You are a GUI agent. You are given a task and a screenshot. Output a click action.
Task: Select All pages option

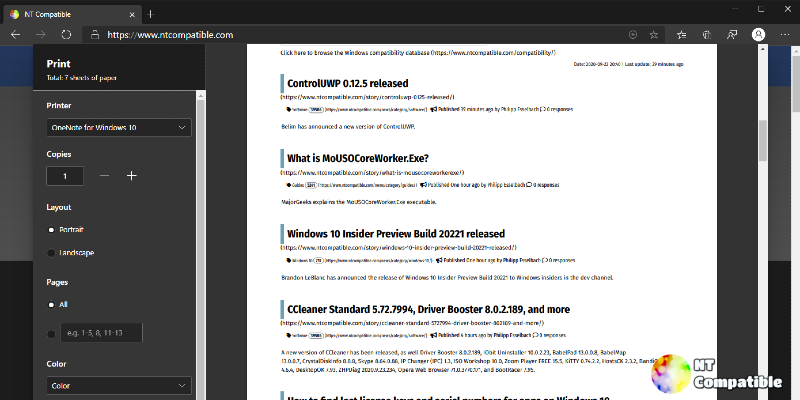click(x=51, y=305)
